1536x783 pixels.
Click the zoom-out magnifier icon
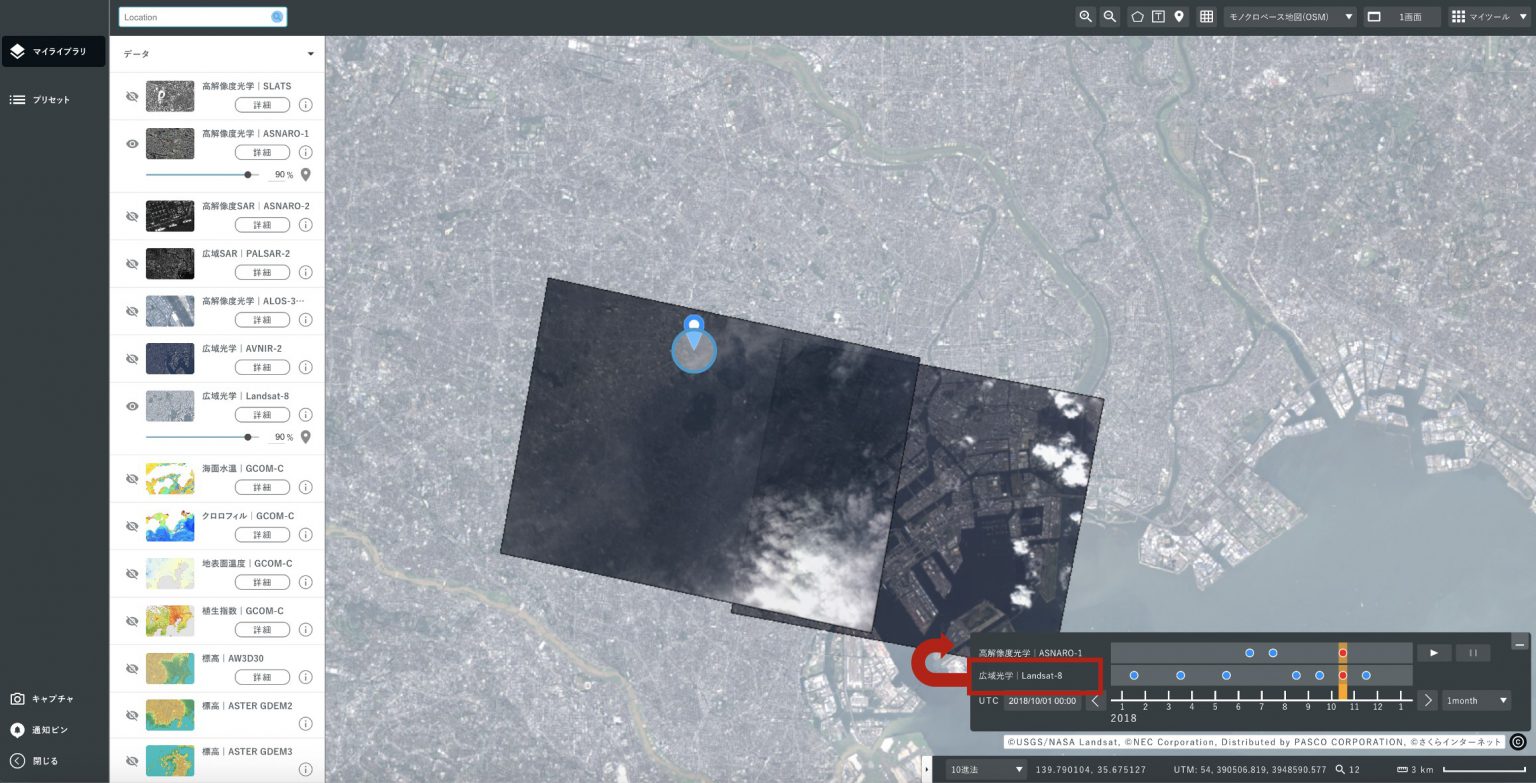click(x=1110, y=17)
